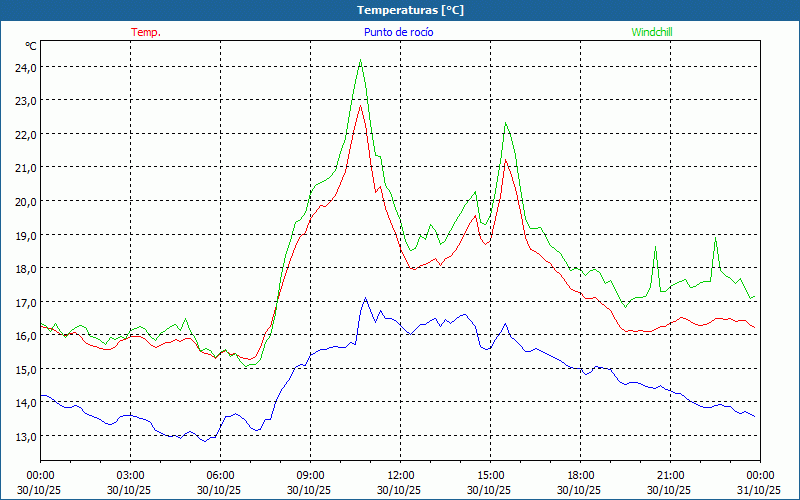Screen dimensions: 800x500
Task: Click the 31/10/25 date label
Action: (x=760, y=490)
